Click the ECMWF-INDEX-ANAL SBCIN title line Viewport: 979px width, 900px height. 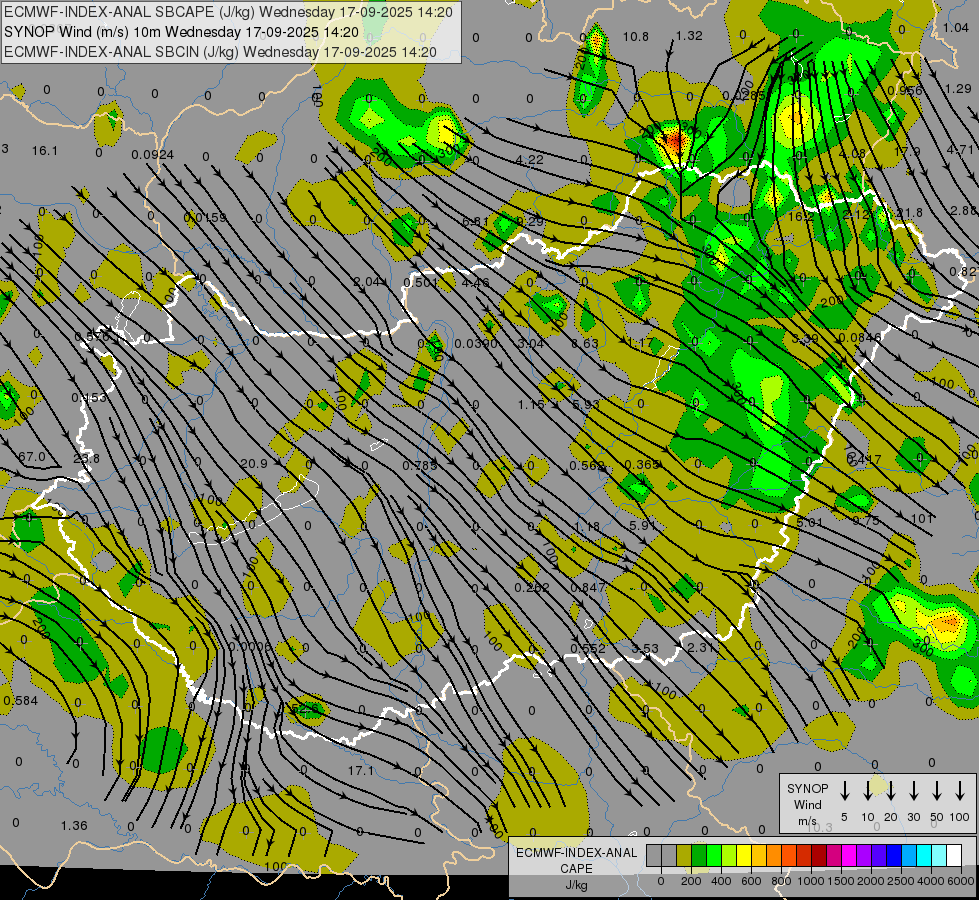tap(220, 51)
